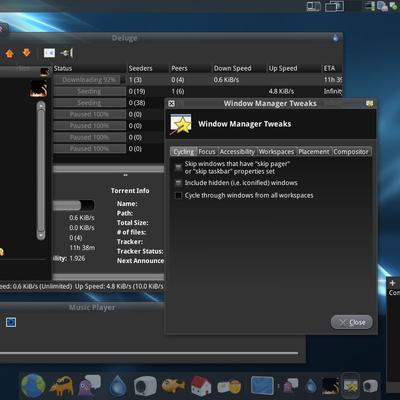Image resolution: width=400 pixels, height=400 pixels.
Task: Click Deluge sidebar vertical scrollbar
Action: (41, 170)
